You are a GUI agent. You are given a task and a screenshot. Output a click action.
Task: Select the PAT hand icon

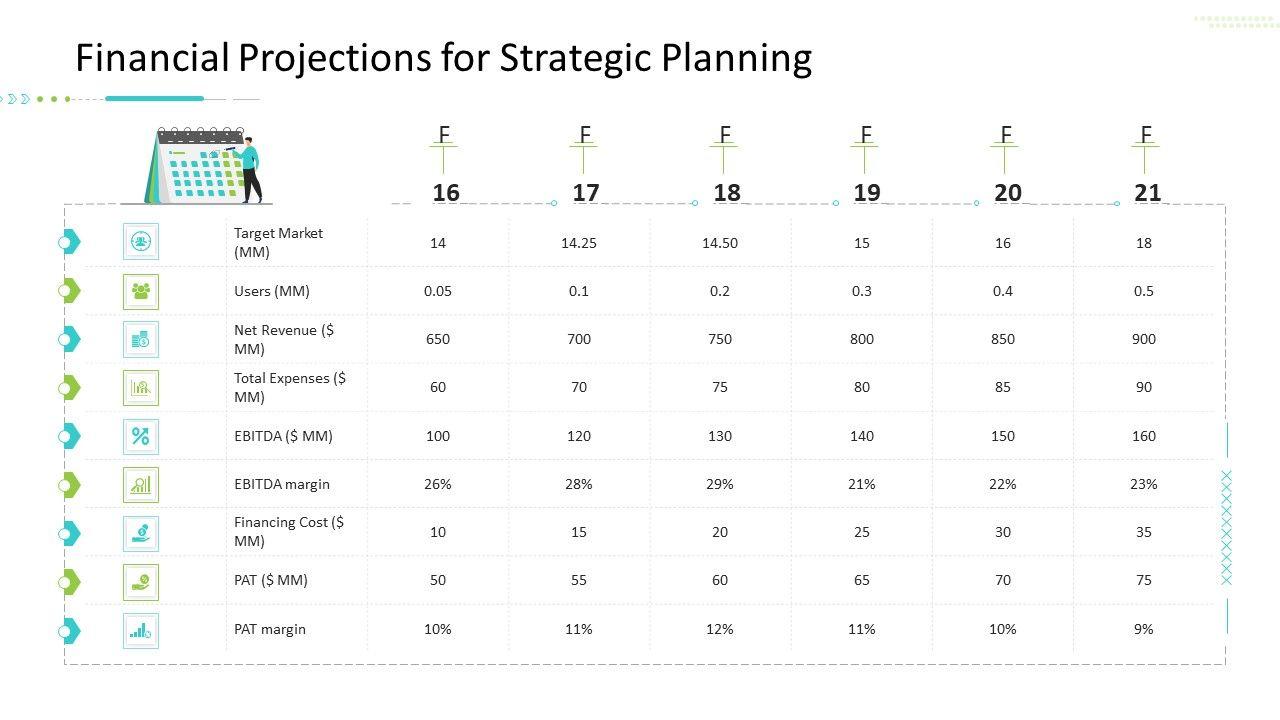coord(141,581)
